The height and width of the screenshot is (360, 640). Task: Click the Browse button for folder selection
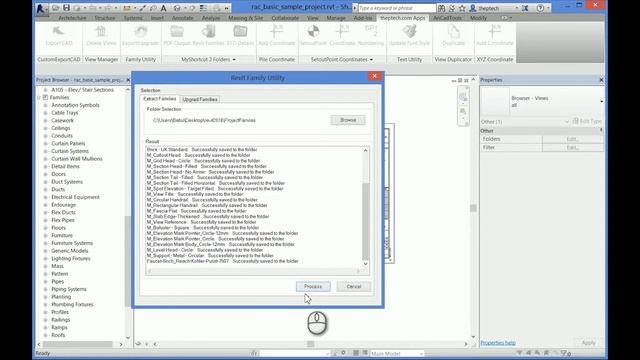[348, 120]
